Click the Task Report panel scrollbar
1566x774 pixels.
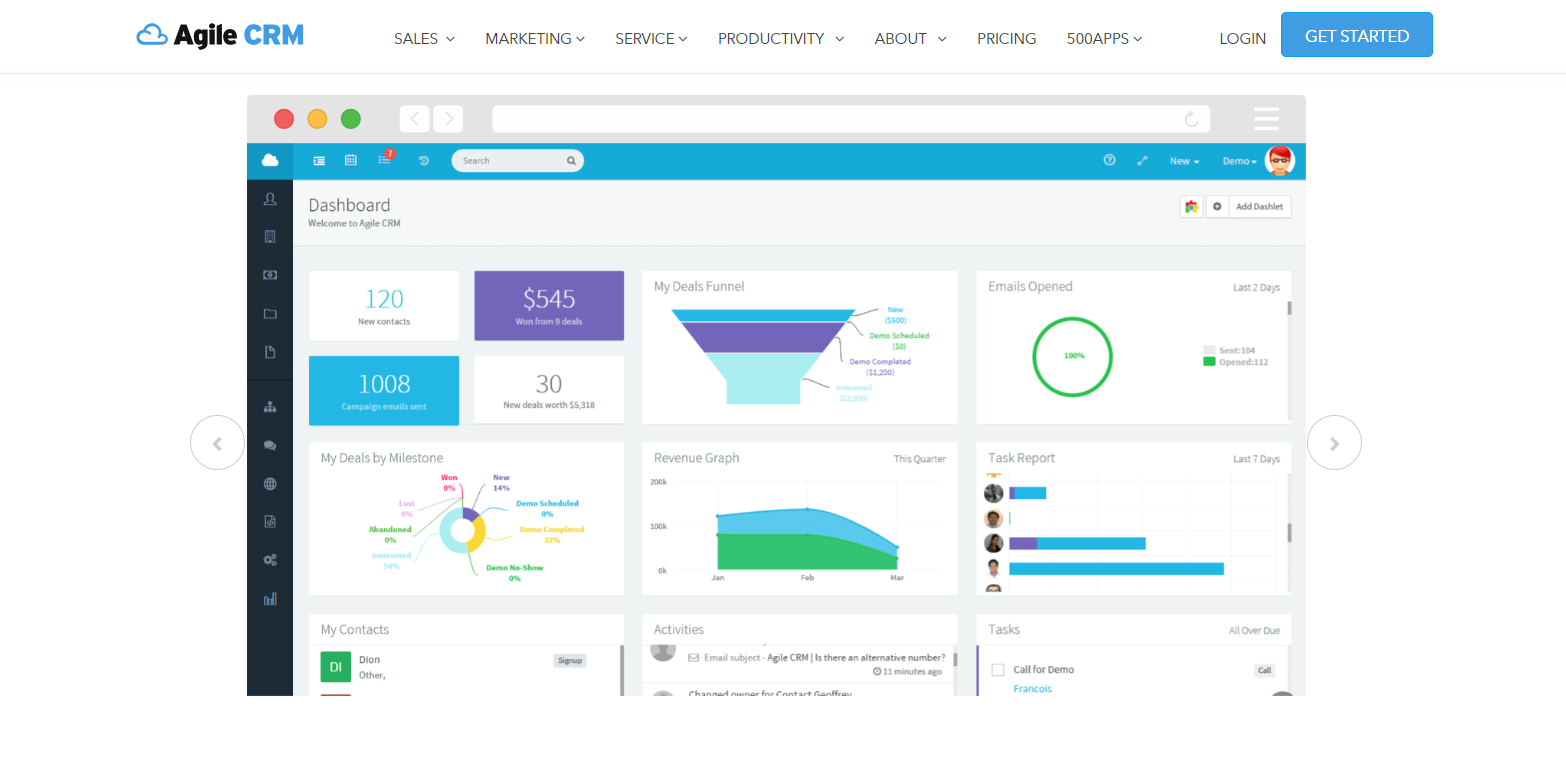pos(1289,532)
